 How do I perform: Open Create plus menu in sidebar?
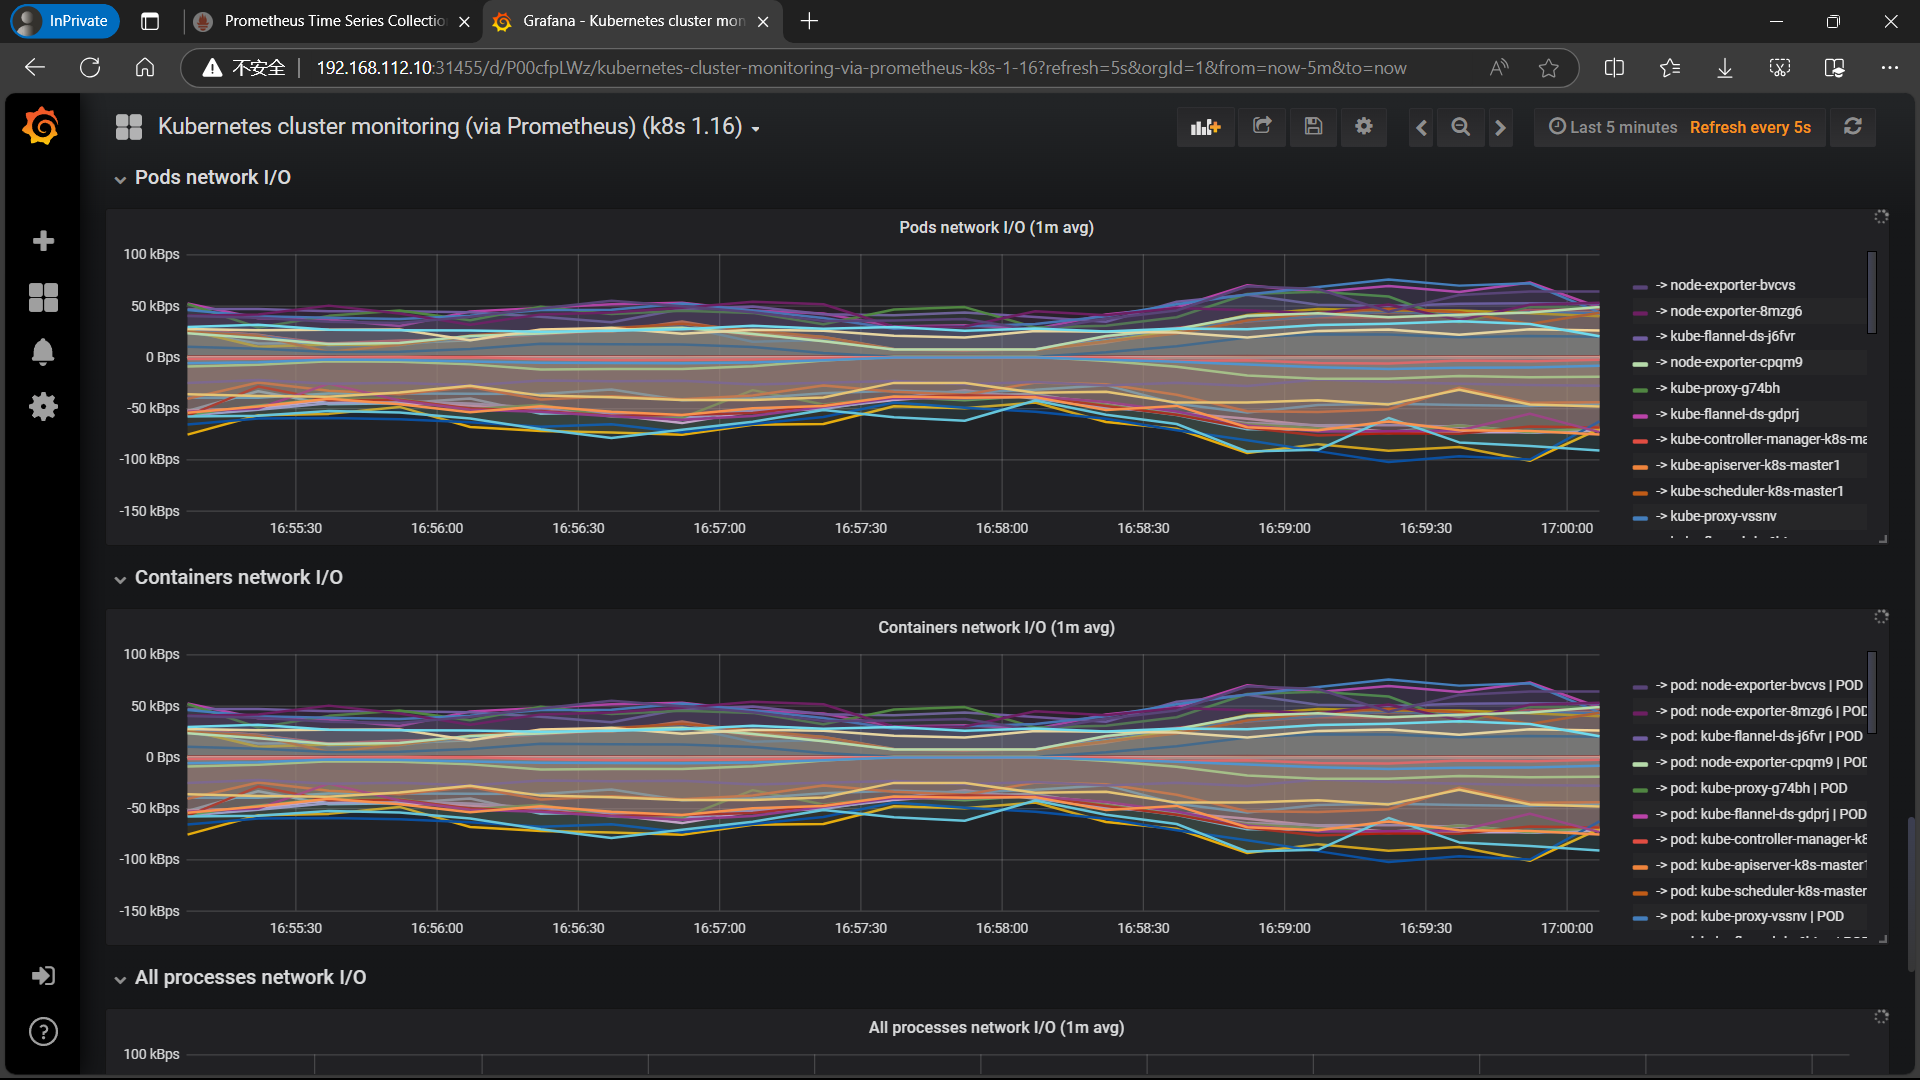pyautogui.click(x=43, y=241)
